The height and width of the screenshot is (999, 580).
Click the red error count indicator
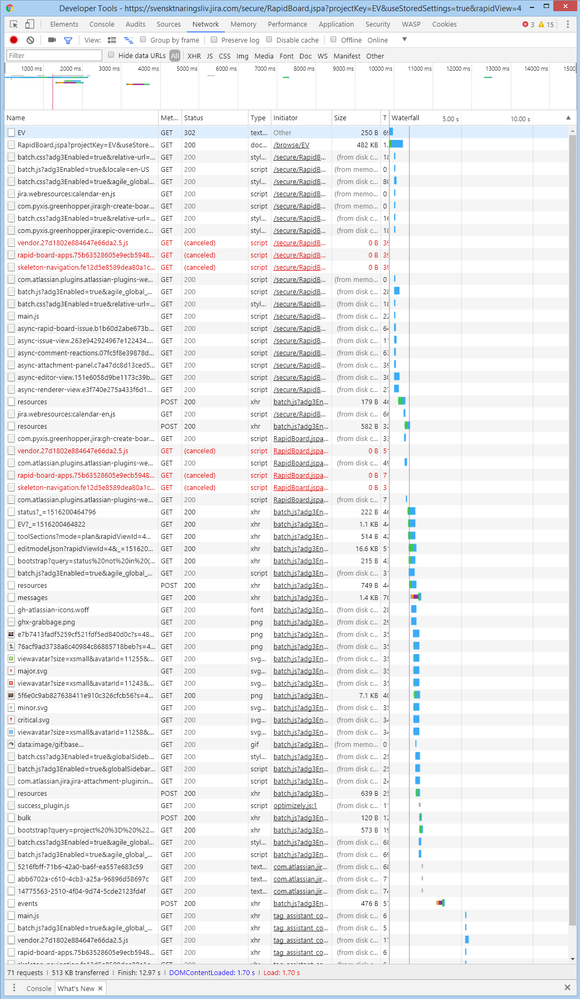tap(528, 24)
